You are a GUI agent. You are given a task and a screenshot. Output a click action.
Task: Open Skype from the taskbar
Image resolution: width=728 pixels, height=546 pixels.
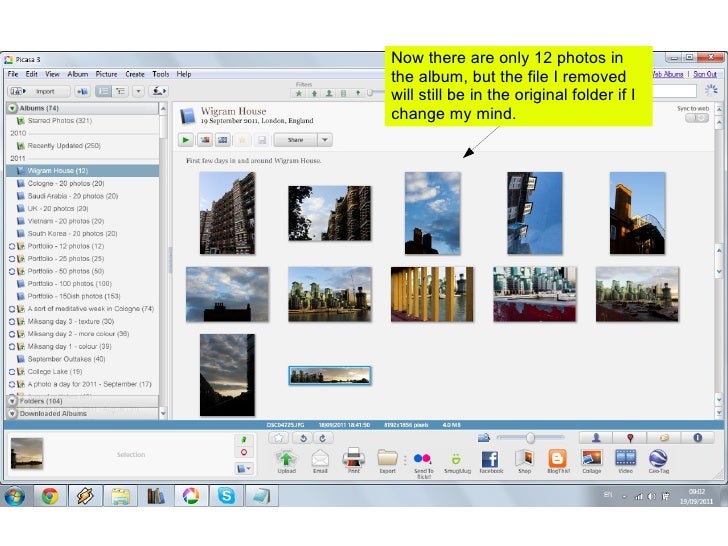pos(226,496)
